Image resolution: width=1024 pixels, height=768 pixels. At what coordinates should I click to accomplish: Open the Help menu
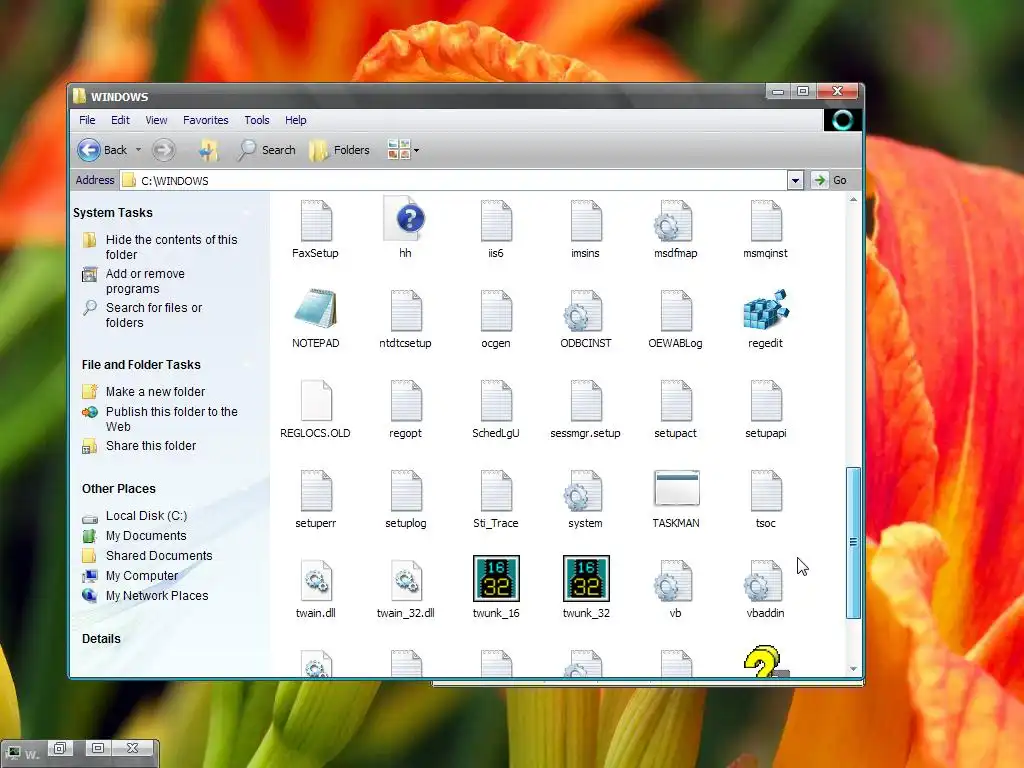point(296,120)
